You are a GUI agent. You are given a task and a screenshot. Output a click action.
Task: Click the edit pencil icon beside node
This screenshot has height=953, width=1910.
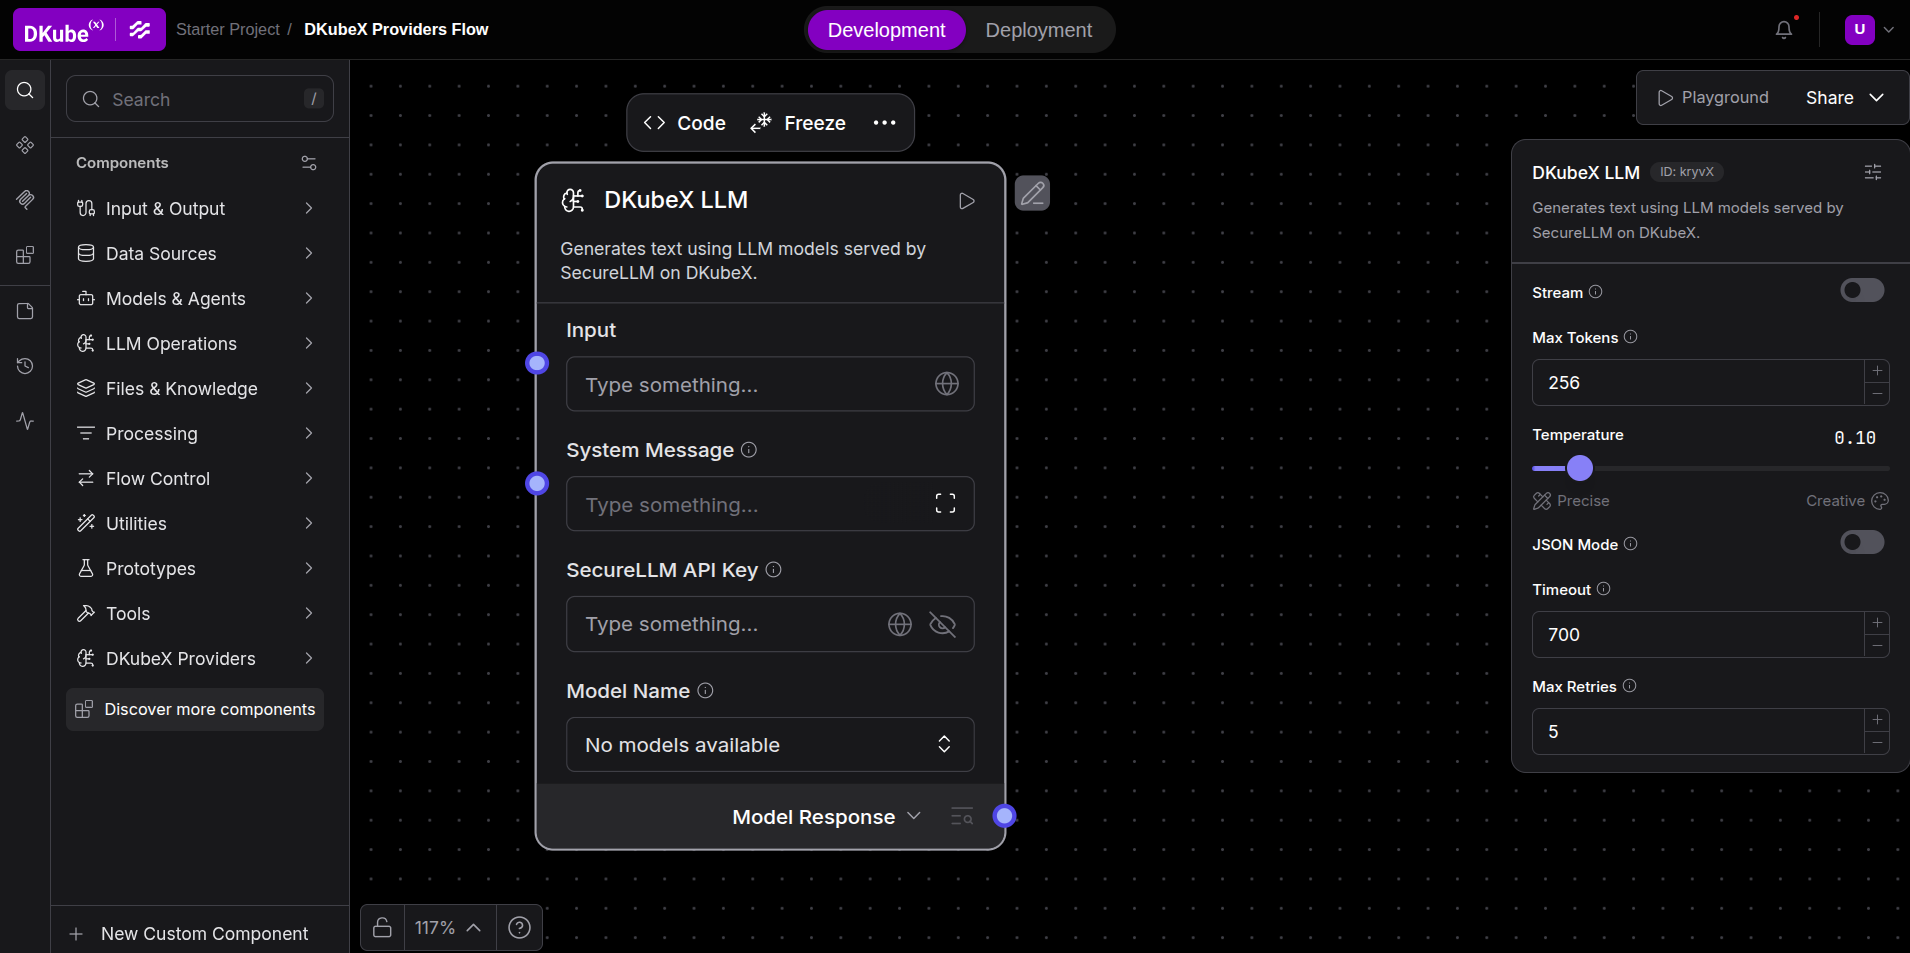click(1033, 193)
